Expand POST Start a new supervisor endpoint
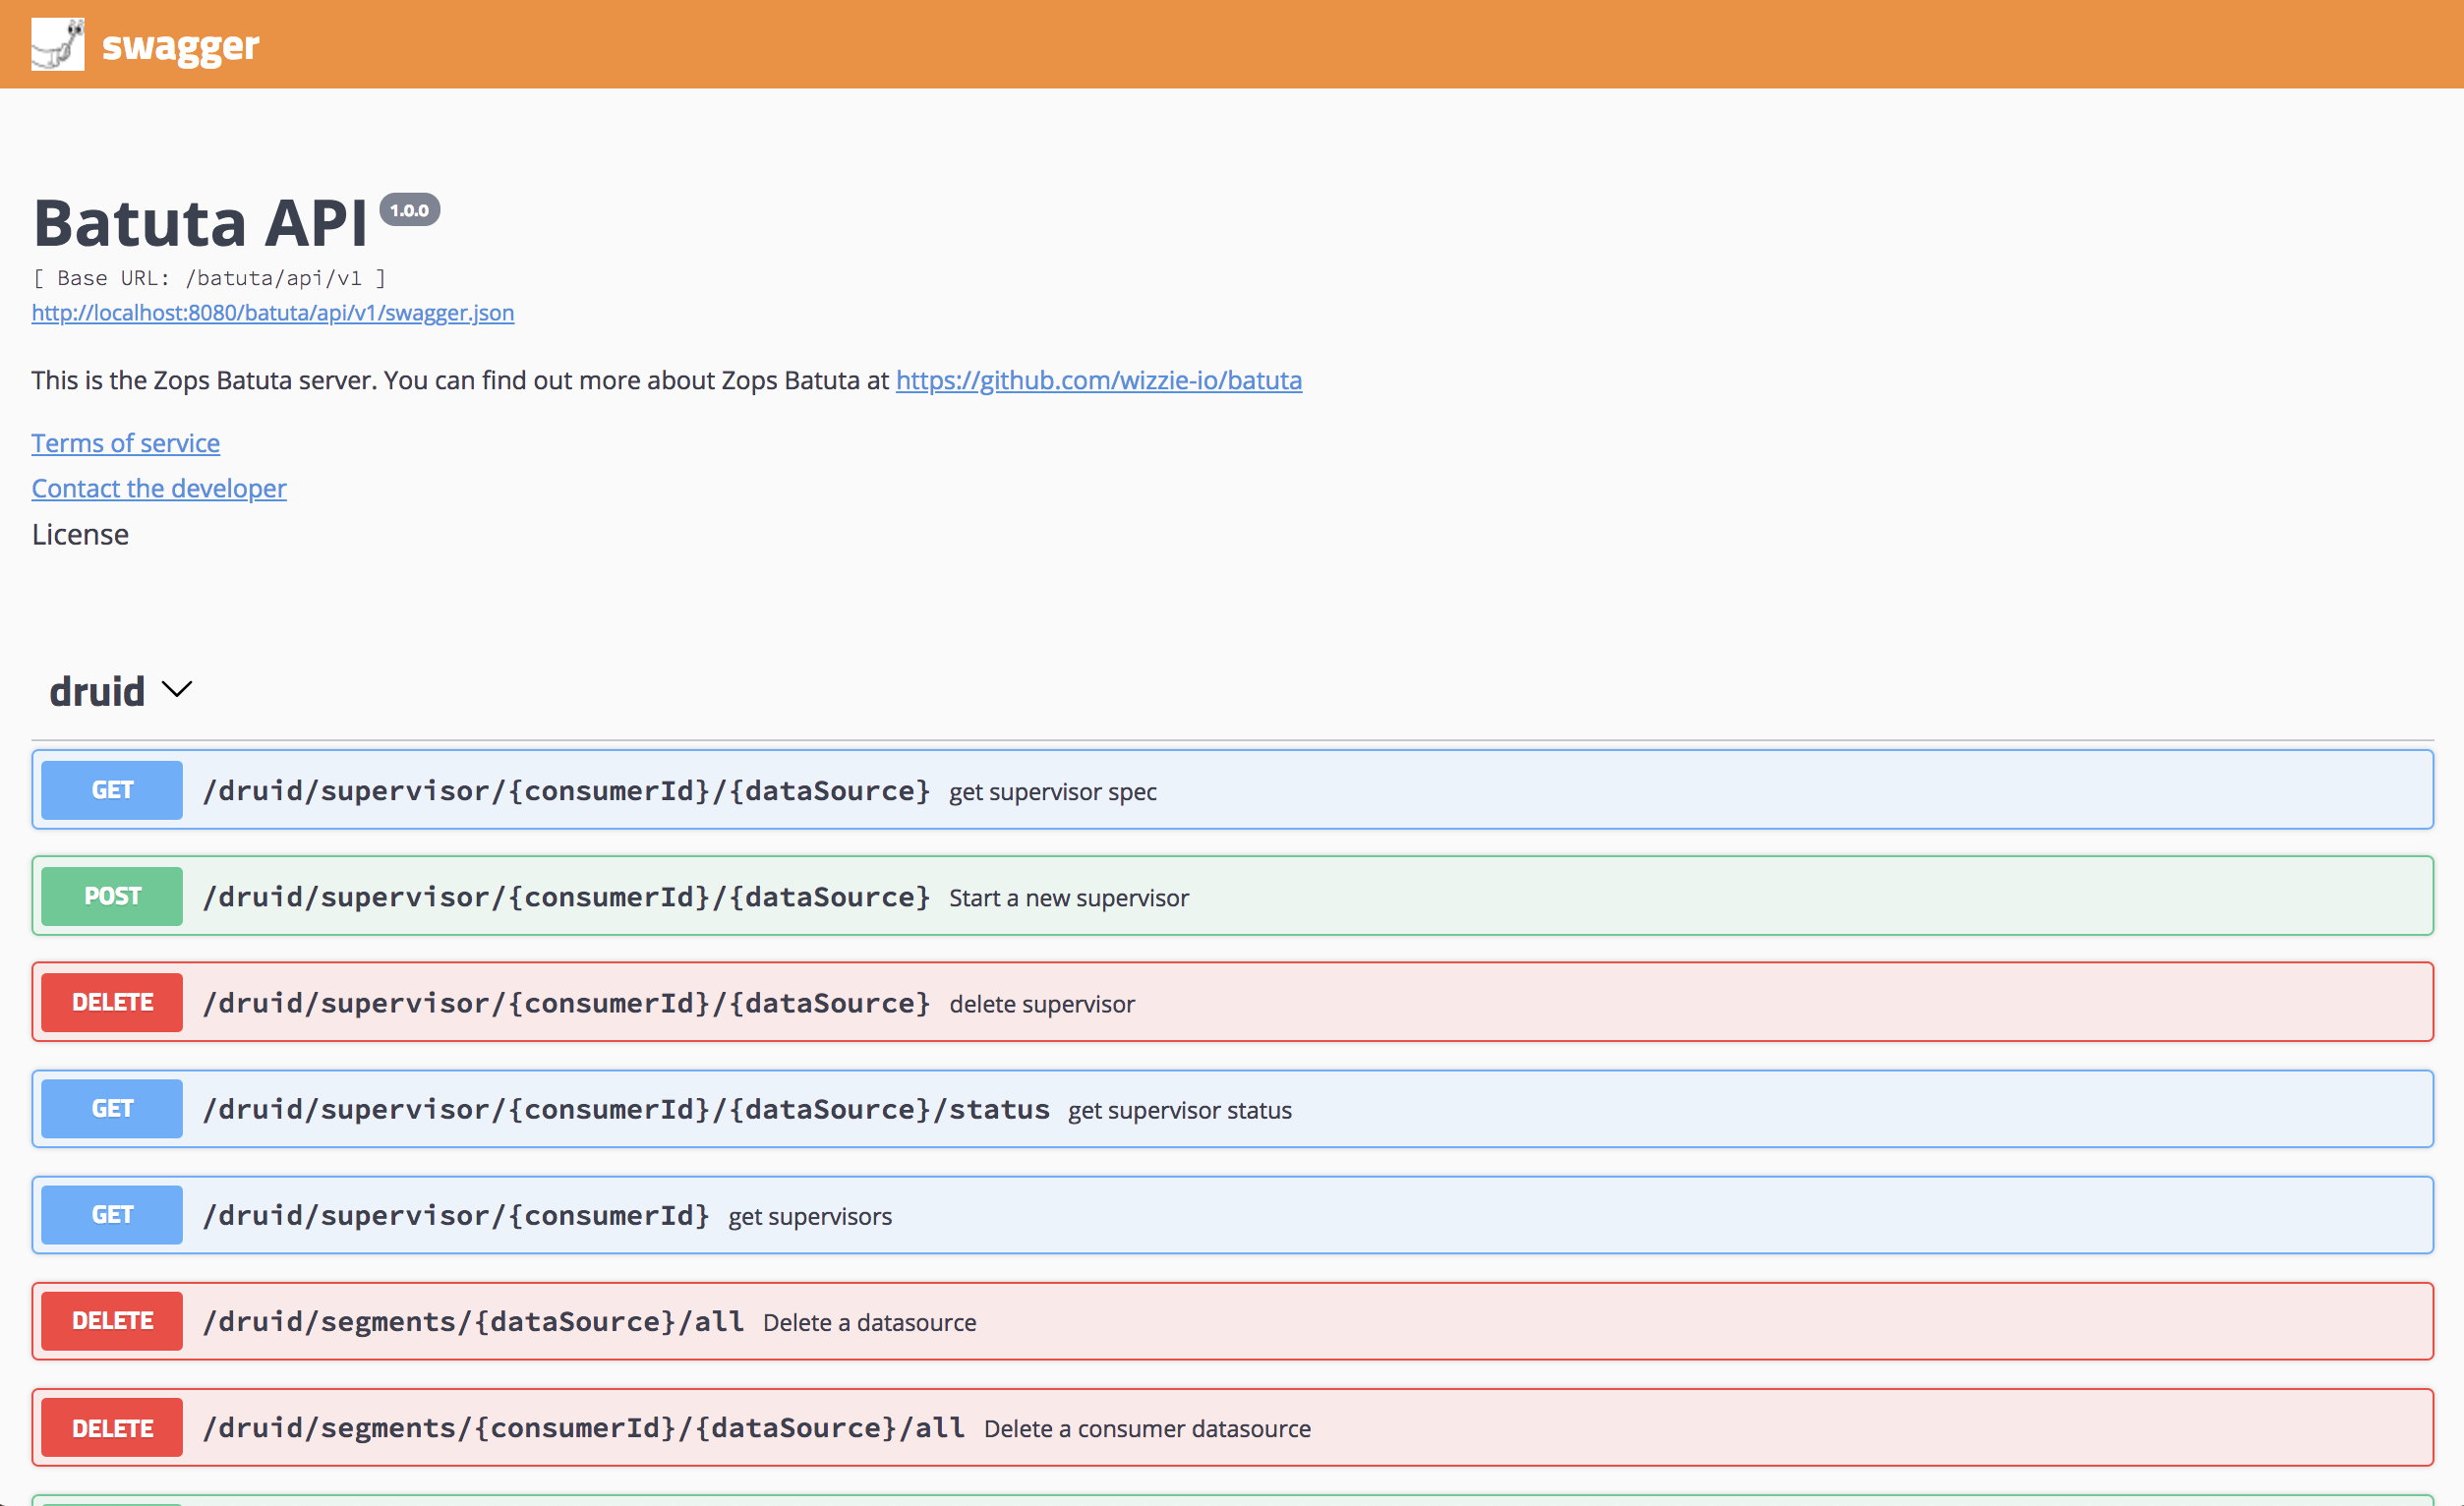This screenshot has height=1506, width=2464. [1232, 896]
